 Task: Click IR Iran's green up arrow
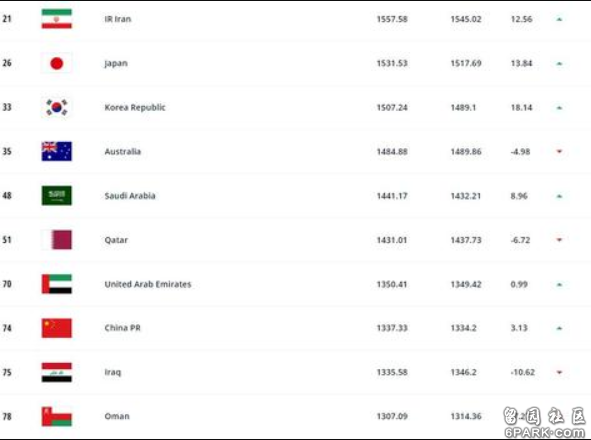(559, 19)
